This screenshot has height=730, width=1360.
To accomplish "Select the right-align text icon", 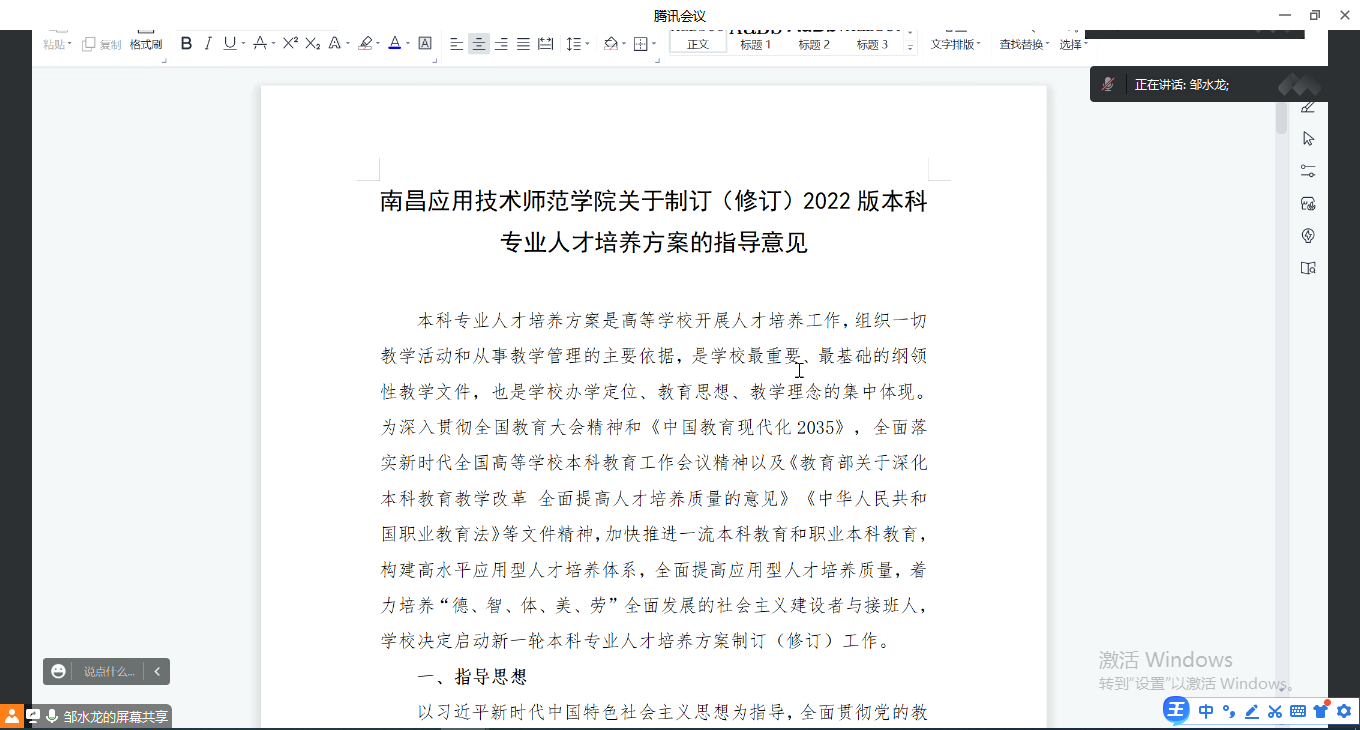I will click(x=501, y=44).
